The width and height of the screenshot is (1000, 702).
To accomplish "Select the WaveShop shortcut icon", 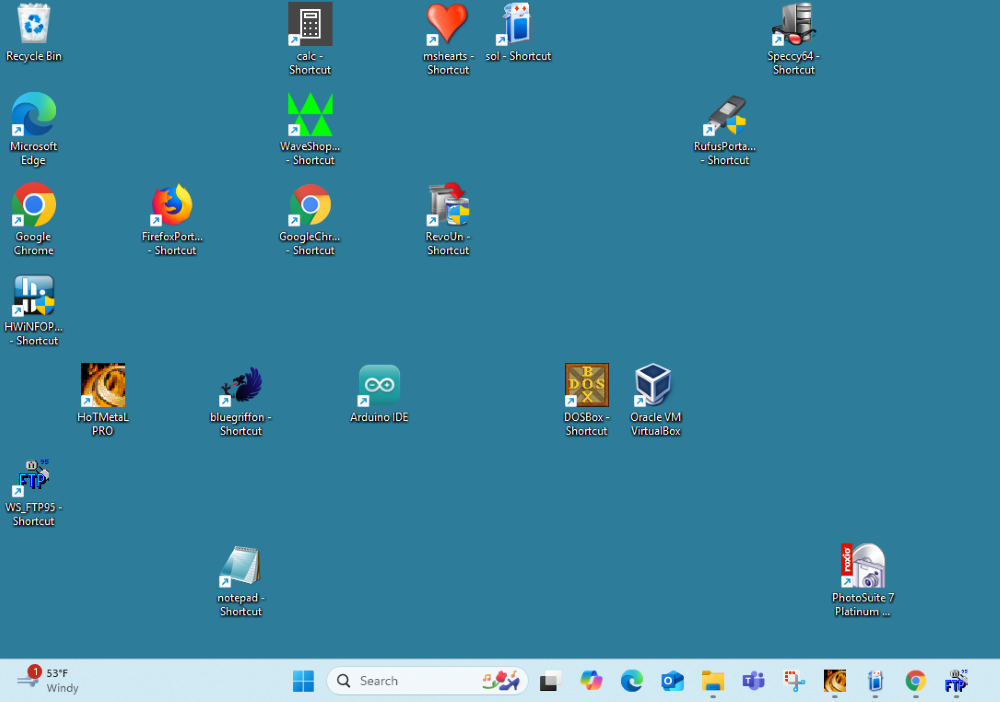I will (x=310, y=115).
